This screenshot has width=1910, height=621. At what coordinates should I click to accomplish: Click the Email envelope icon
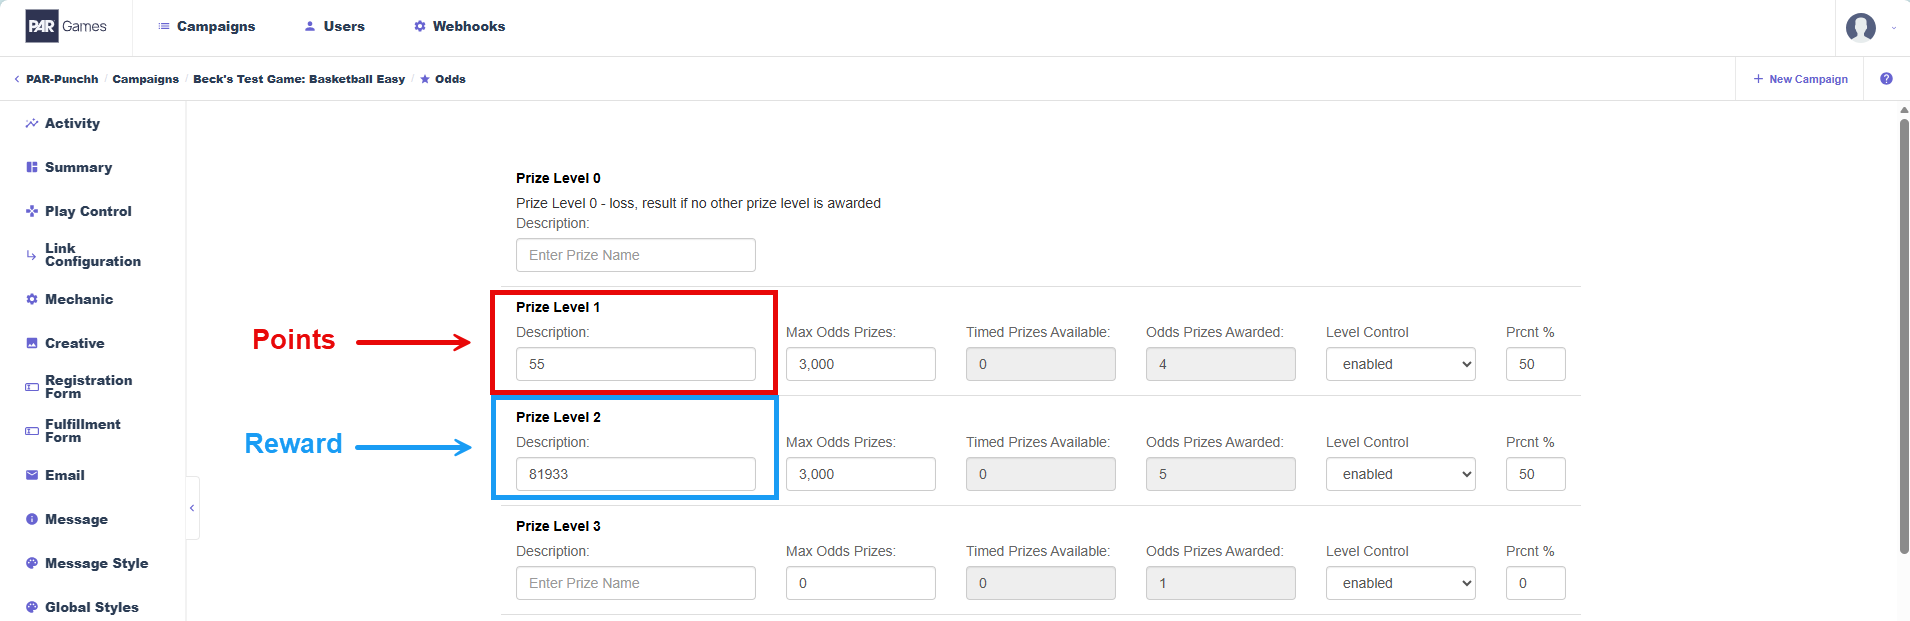[x=32, y=475]
